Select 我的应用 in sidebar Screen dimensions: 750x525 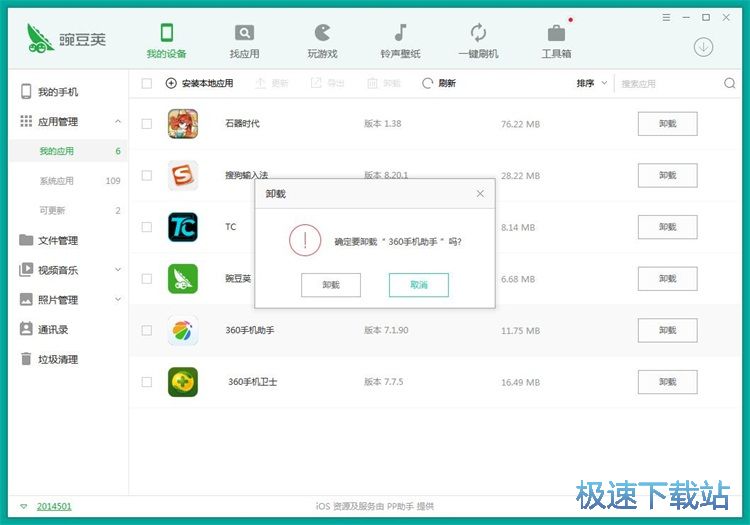coord(68,151)
